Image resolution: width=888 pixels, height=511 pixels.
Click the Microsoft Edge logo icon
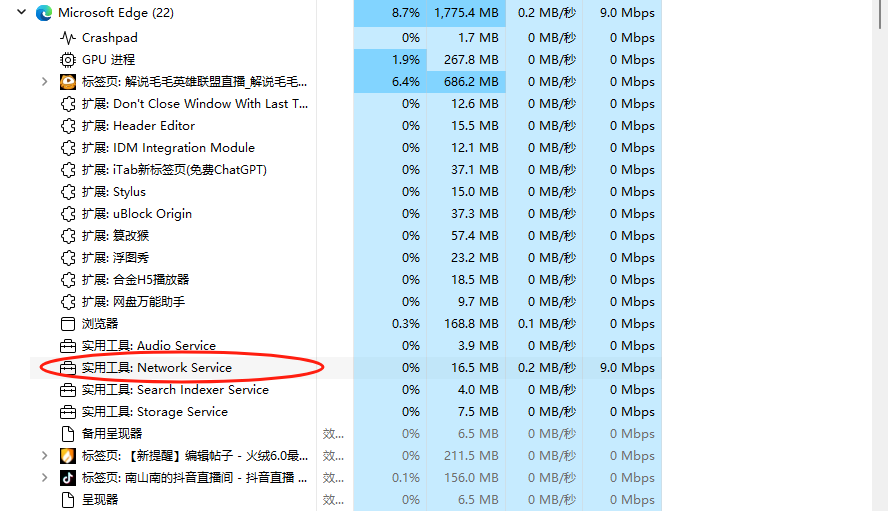click(43, 13)
